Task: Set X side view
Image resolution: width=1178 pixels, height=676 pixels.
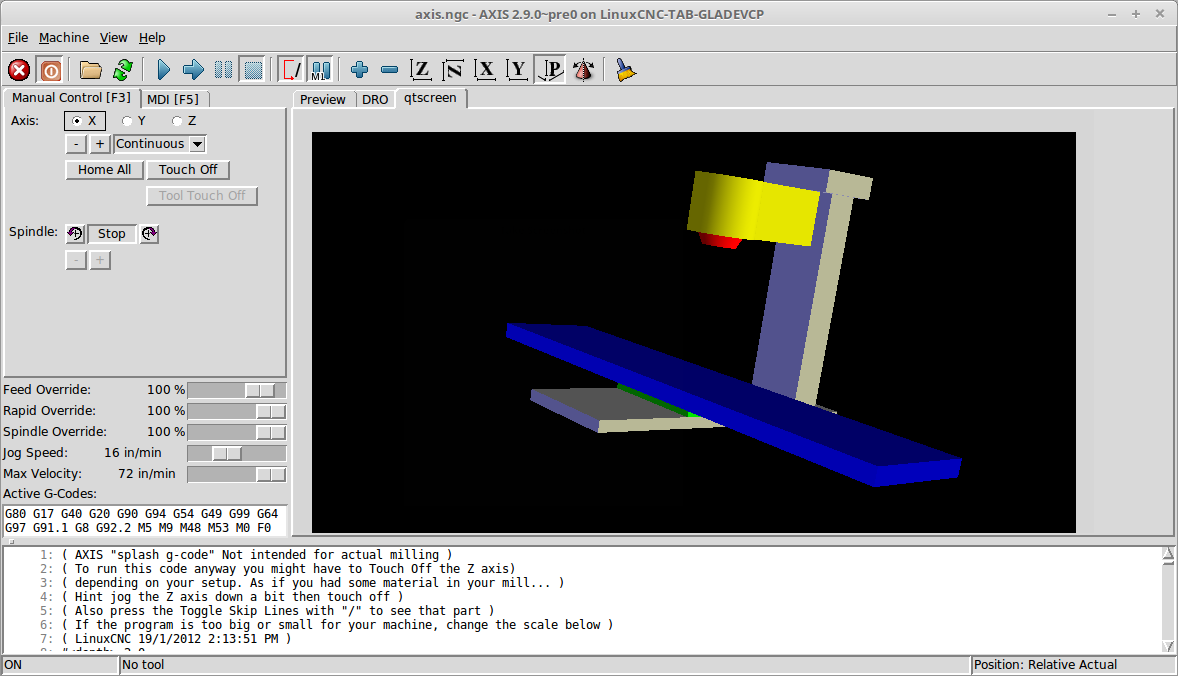Action: pyautogui.click(x=485, y=70)
